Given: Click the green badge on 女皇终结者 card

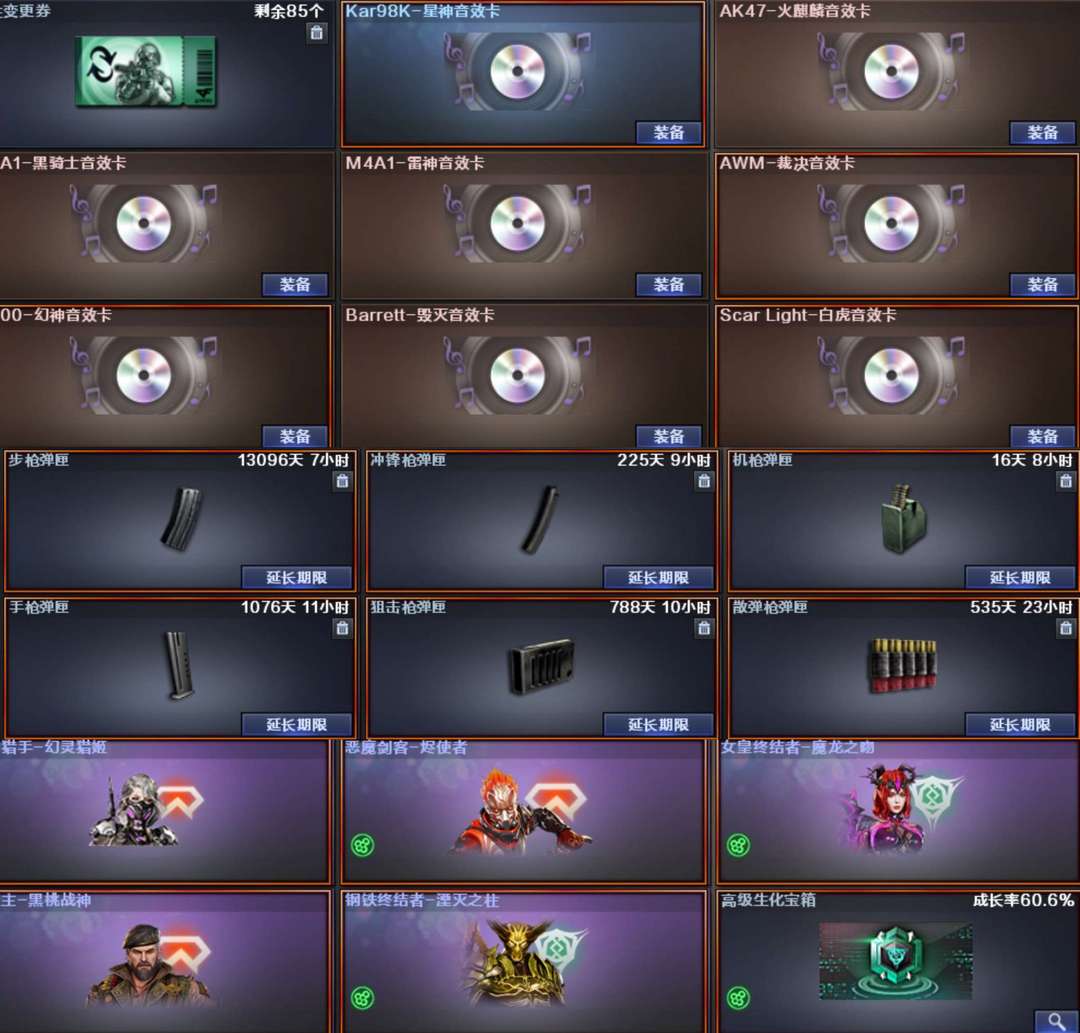Looking at the screenshot, I should (x=738, y=845).
